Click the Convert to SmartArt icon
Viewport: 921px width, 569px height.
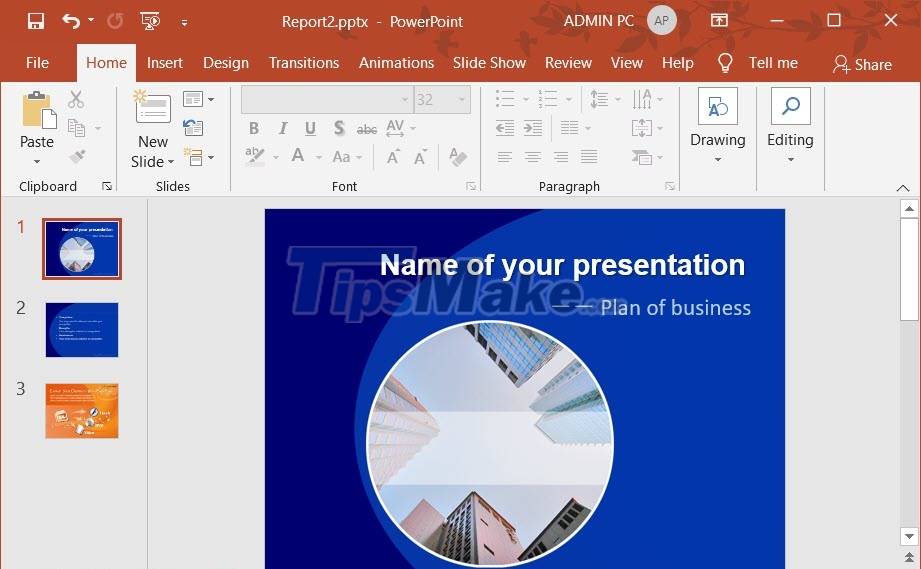[642, 157]
